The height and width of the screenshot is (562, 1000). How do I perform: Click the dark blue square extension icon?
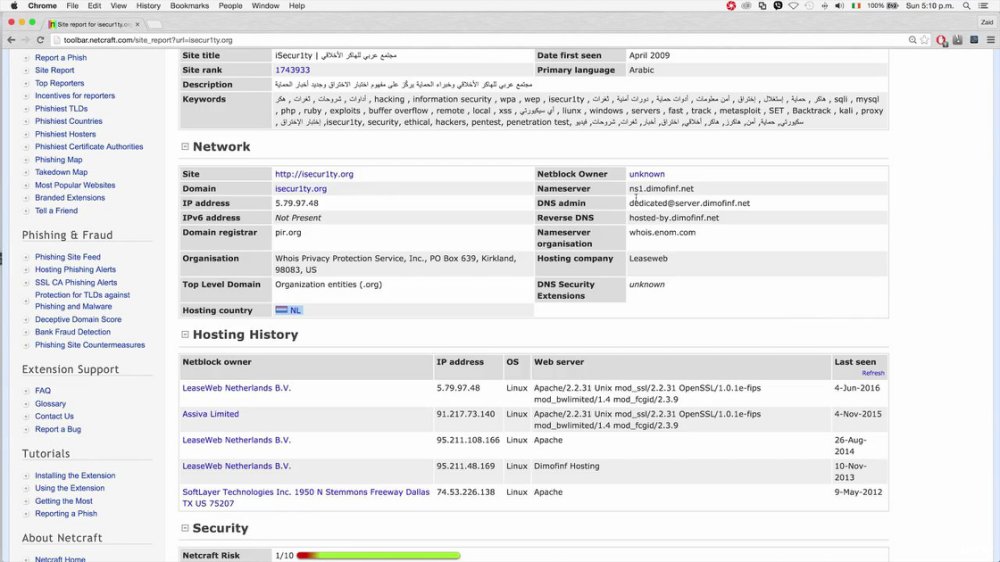tap(974, 40)
